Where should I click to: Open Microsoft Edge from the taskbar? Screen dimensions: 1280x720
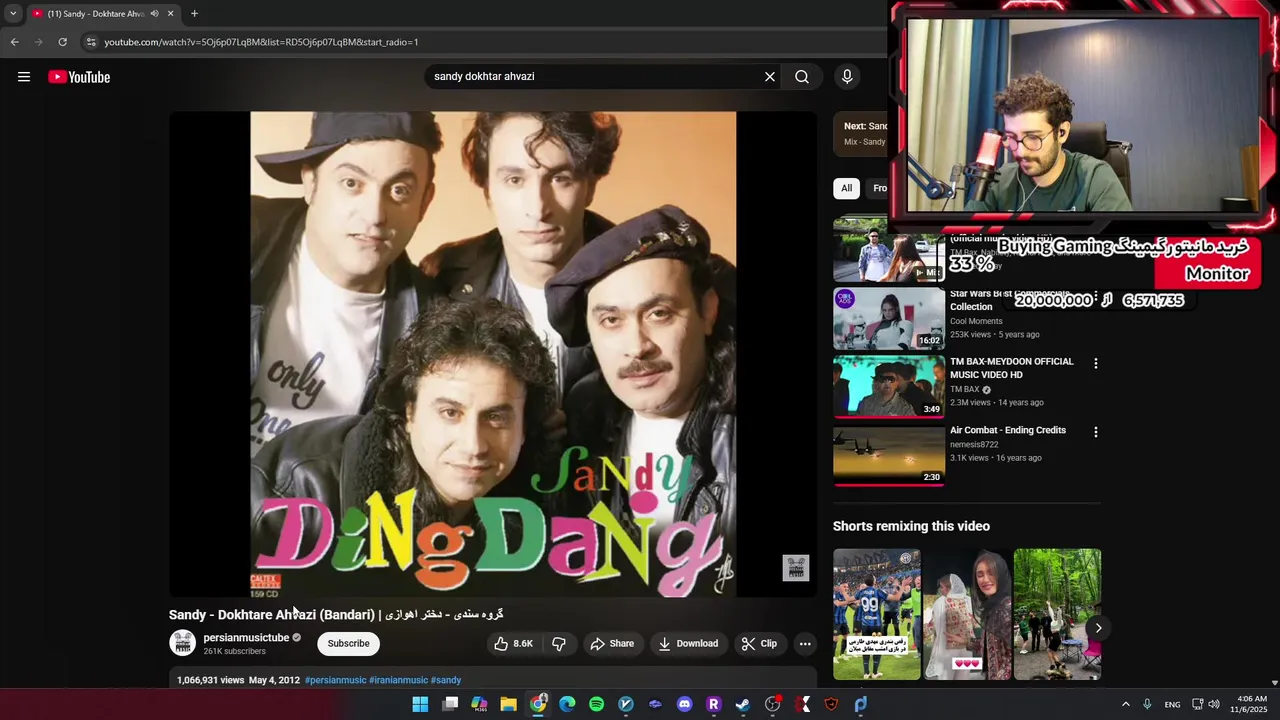coord(567,704)
